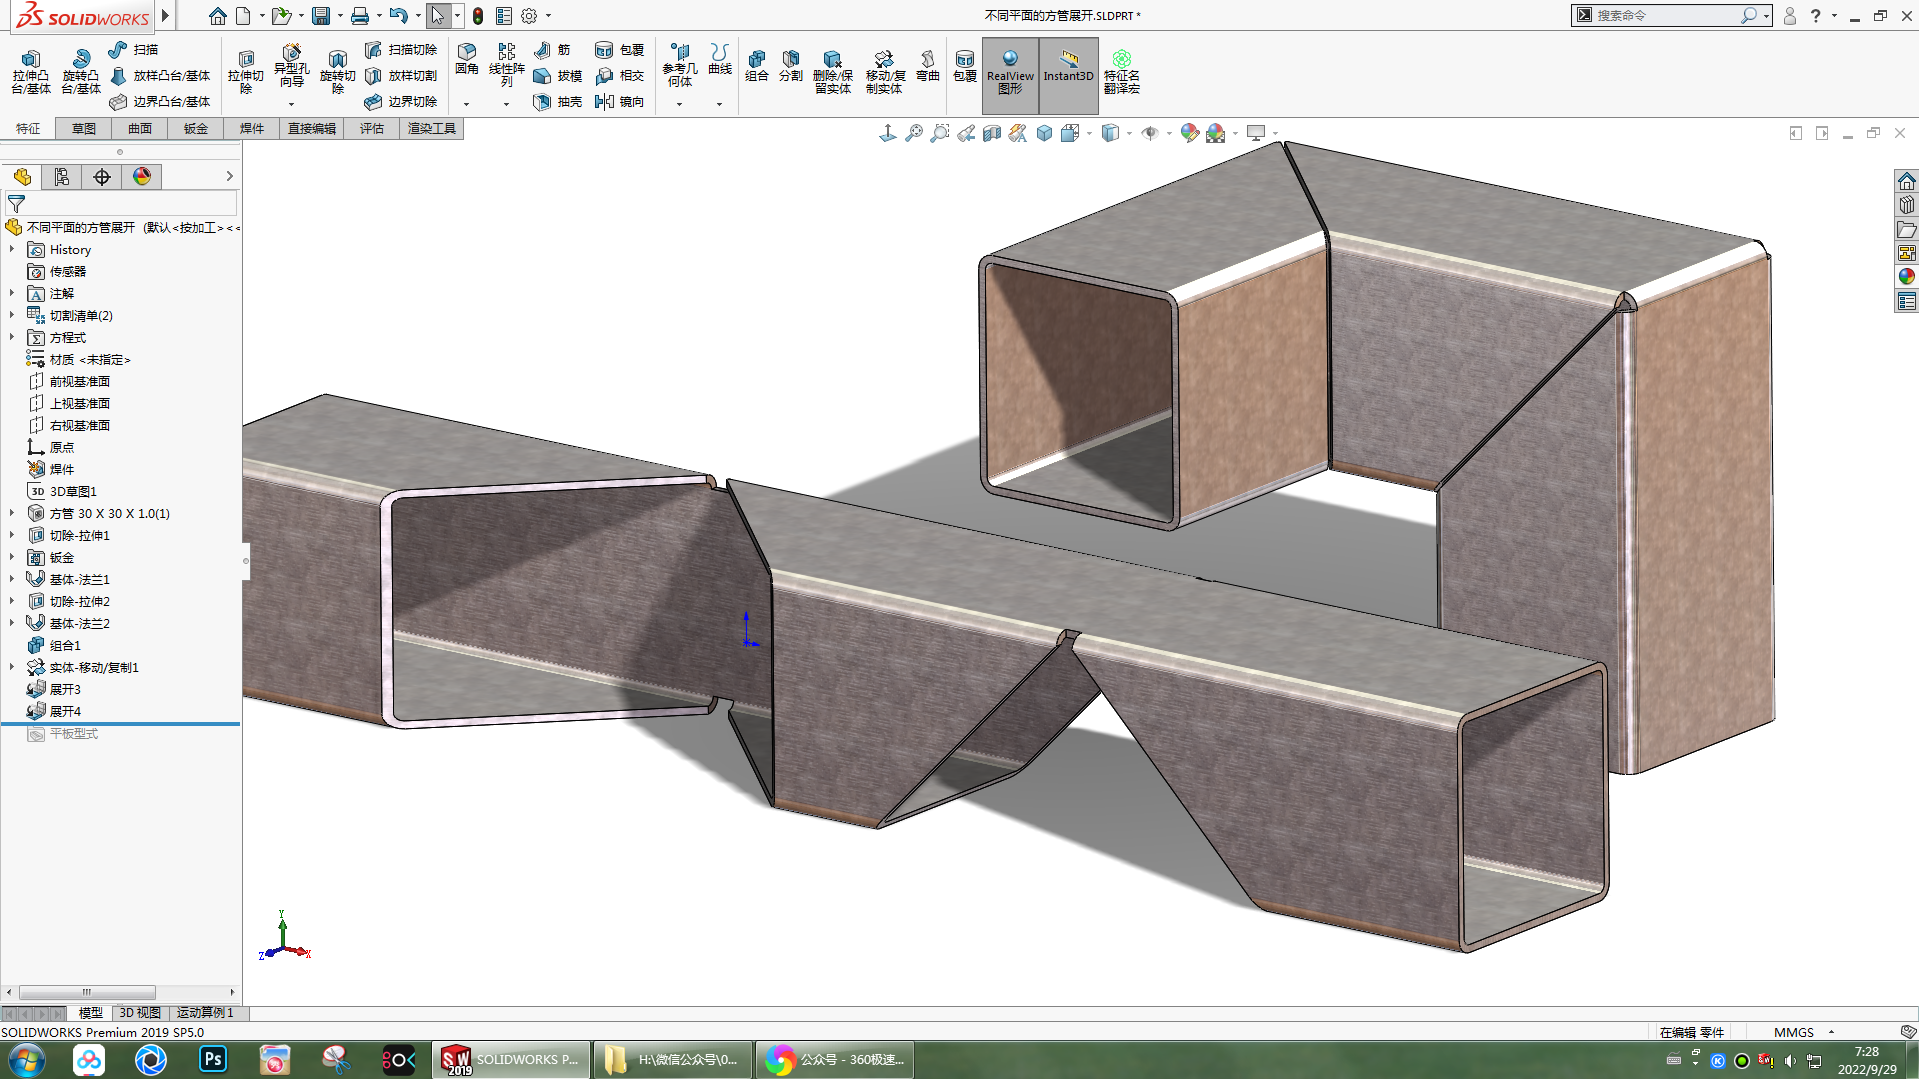Switch to the 草图 (Sketch) ribbon tab
1919x1079 pixels.
coord(84,128)
